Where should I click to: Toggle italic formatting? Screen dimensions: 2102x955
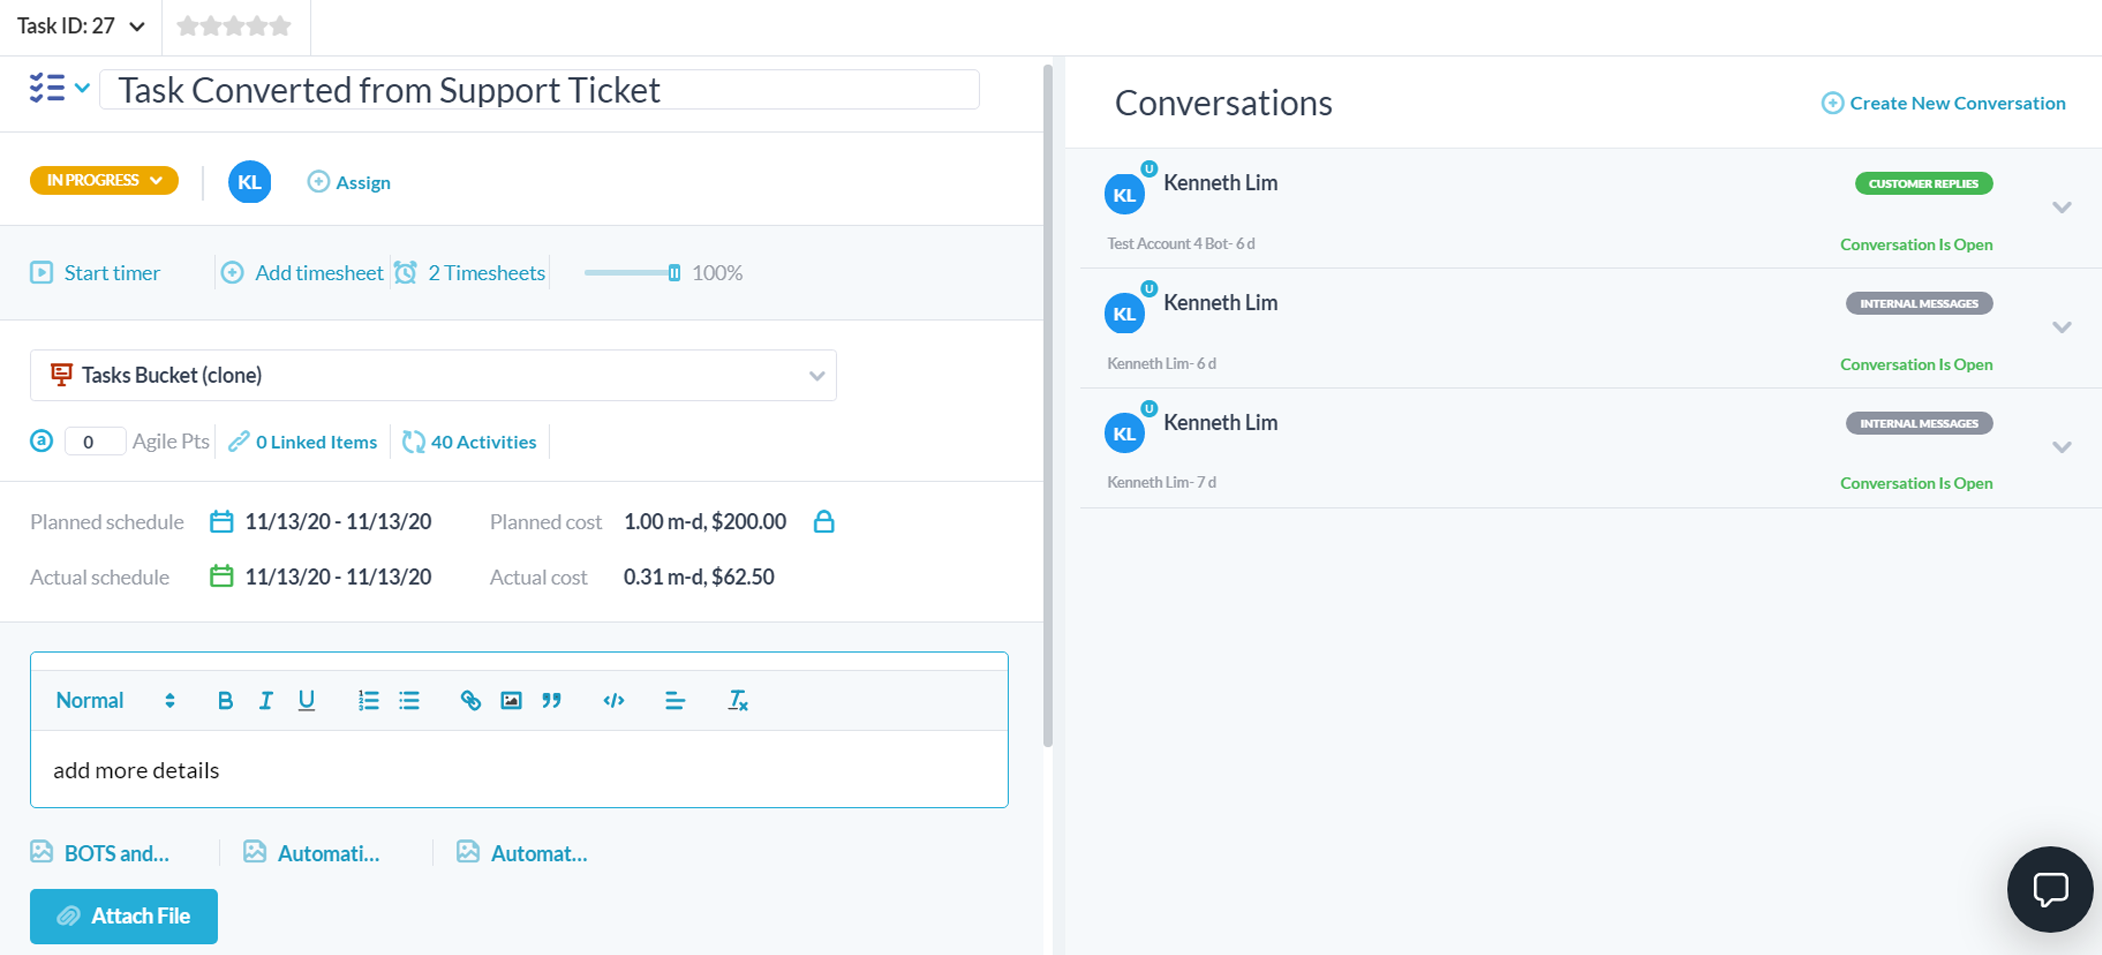pyautogui.click(x=265, y=700)
